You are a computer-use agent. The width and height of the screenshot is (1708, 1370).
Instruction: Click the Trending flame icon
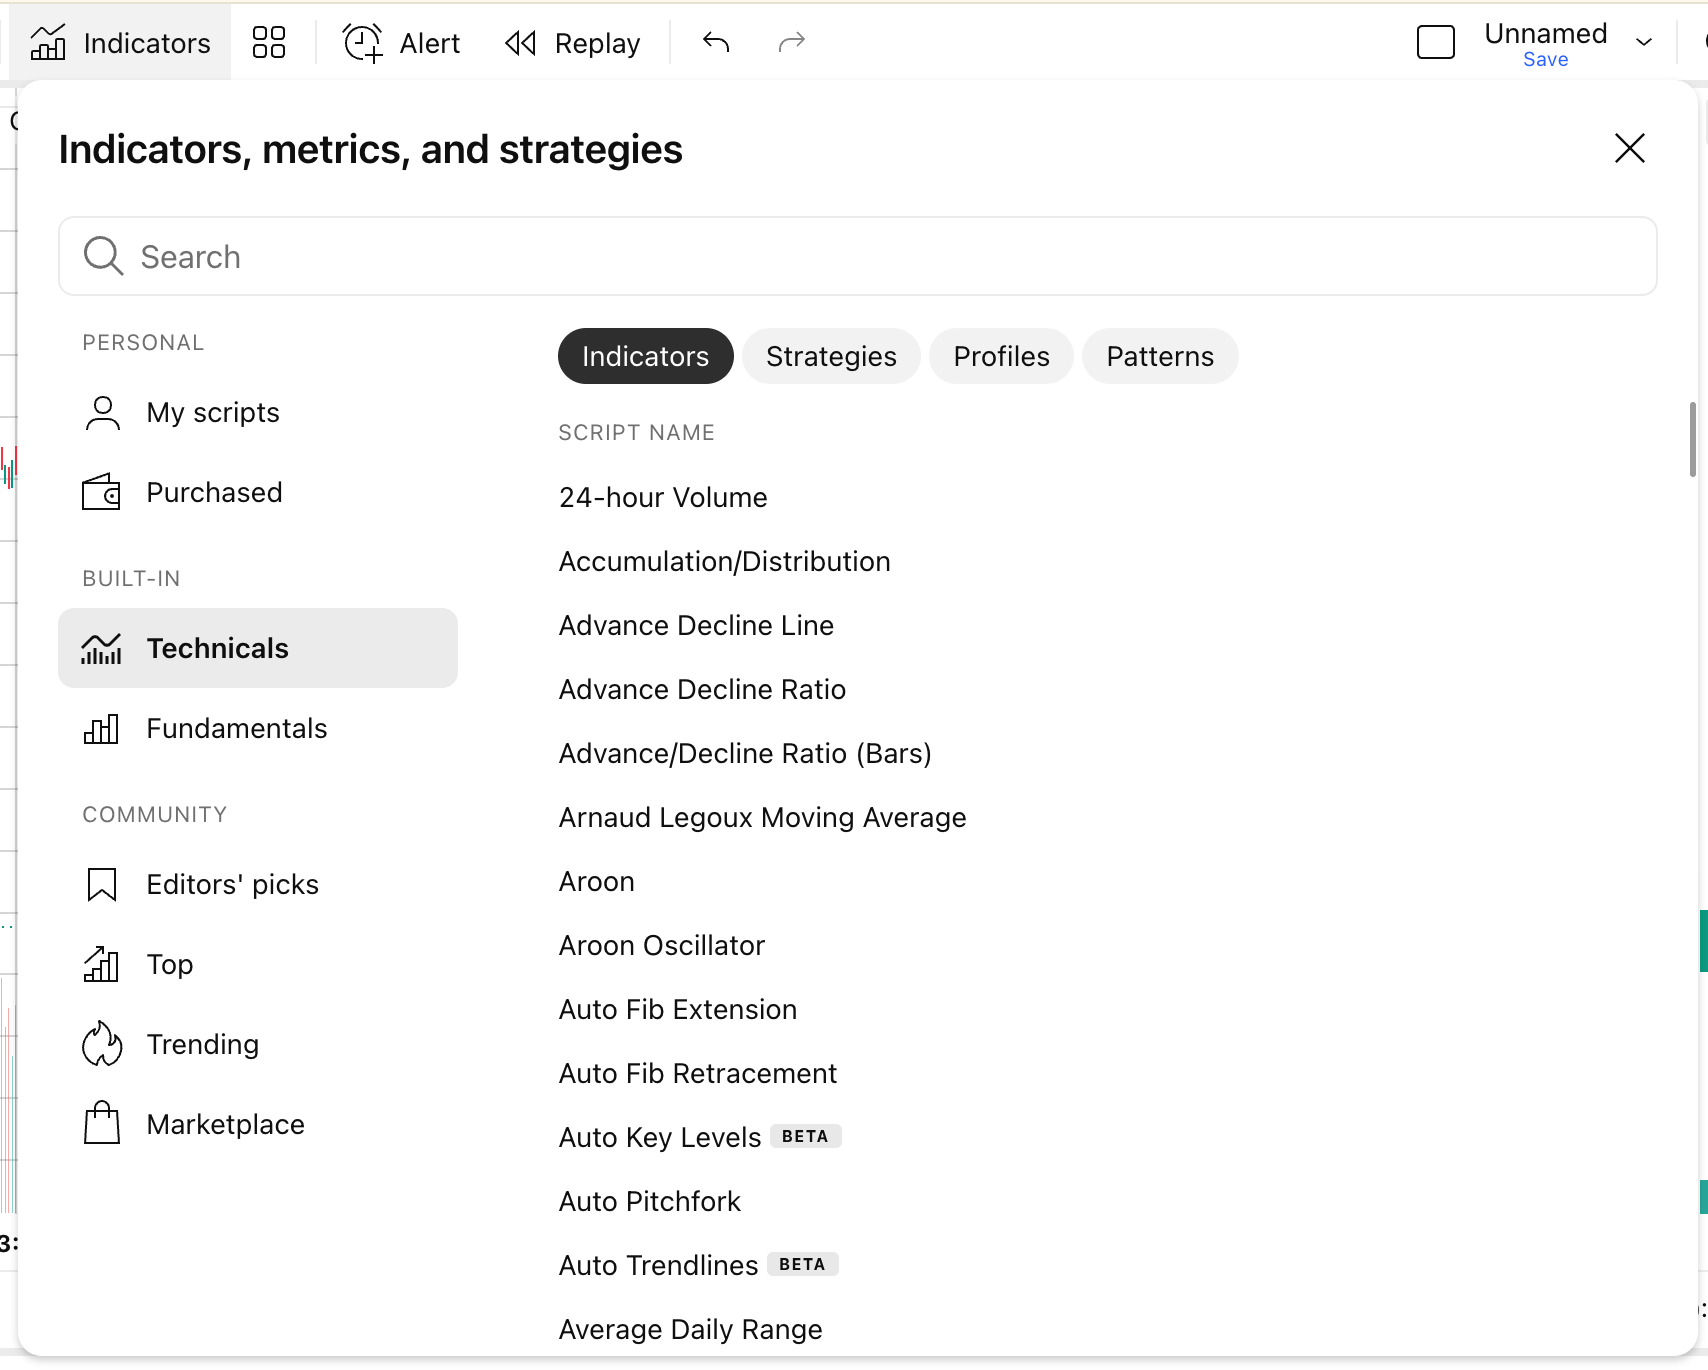pos(102,1044)
